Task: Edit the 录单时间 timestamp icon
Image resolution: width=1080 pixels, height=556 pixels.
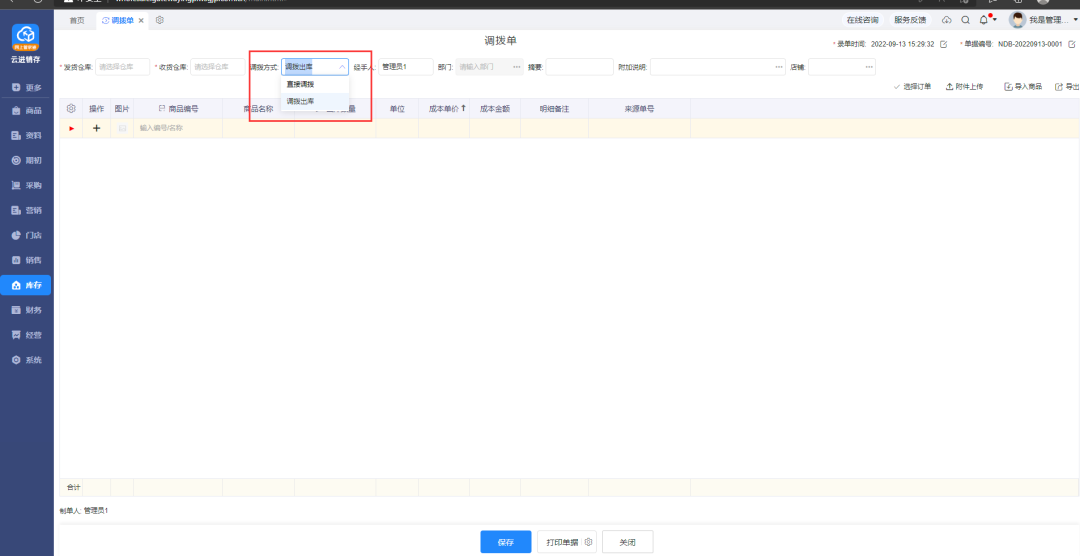Action: 944,44
